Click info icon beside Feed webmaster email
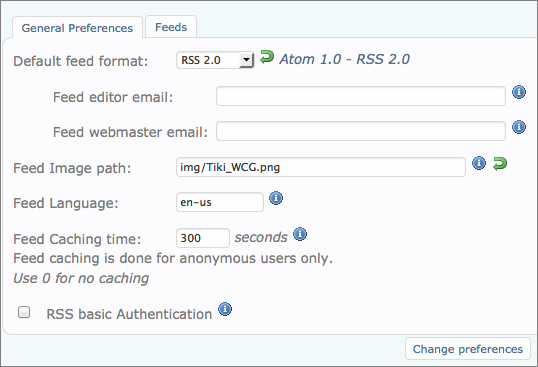The width and height of the screenshot is (538, 367). click(x=519, y=127)
